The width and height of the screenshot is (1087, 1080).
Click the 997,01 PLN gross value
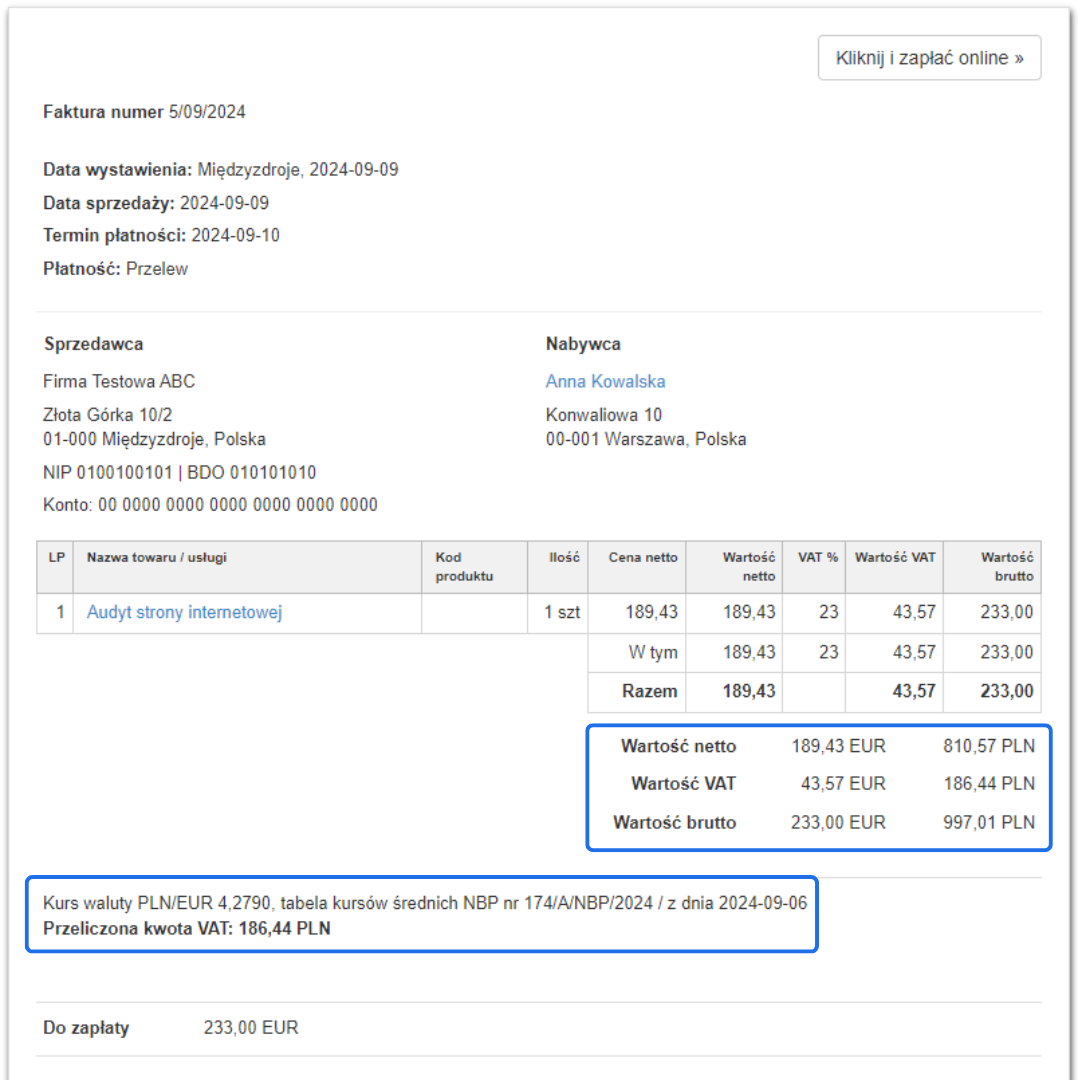989,823
